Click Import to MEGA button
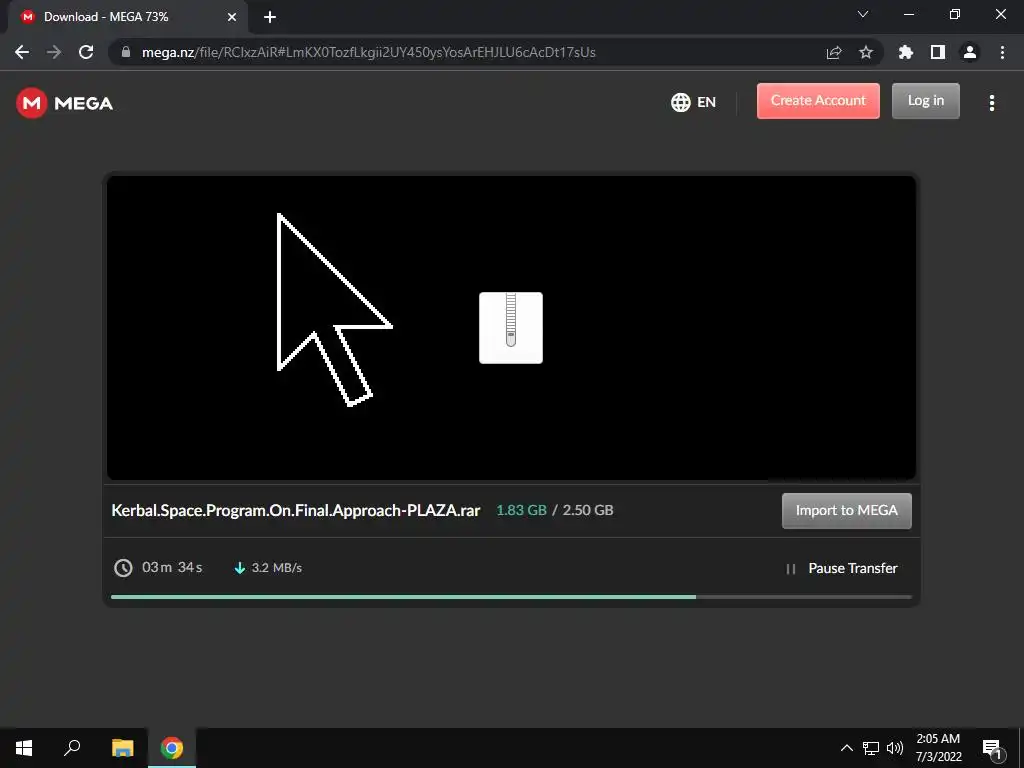The width and height of the screenshot is (1024, 768). 846,511
